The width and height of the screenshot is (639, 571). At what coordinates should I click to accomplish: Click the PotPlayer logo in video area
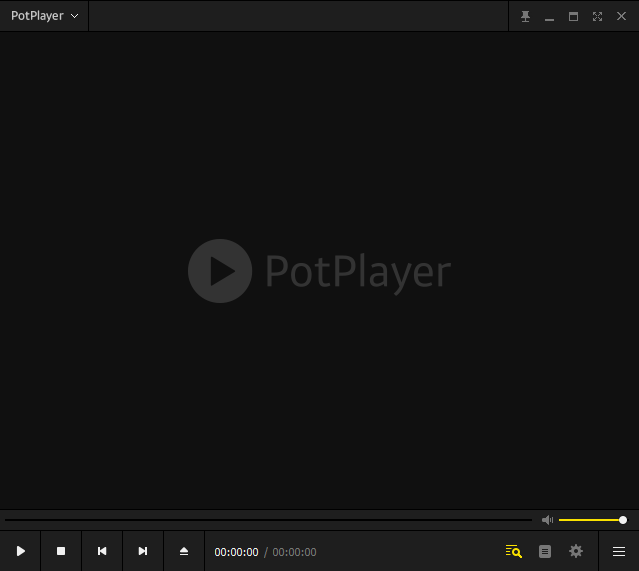319,271
